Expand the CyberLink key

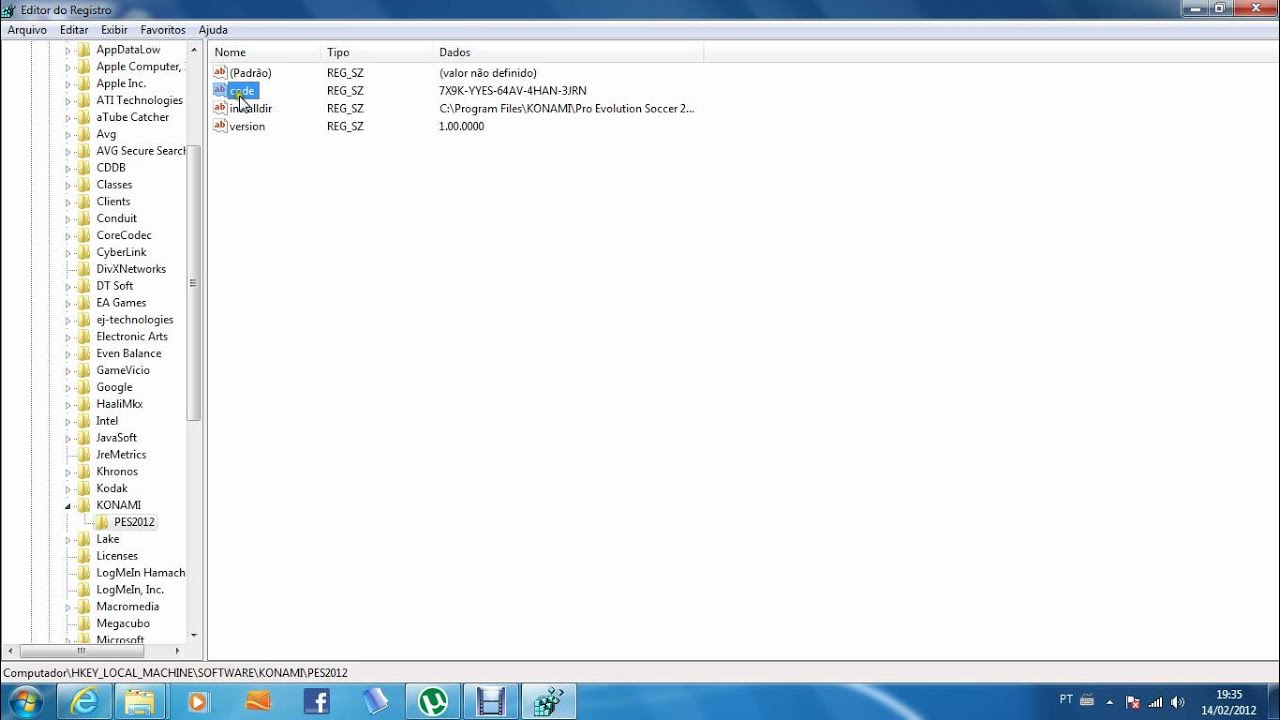[x=68, y=253]
